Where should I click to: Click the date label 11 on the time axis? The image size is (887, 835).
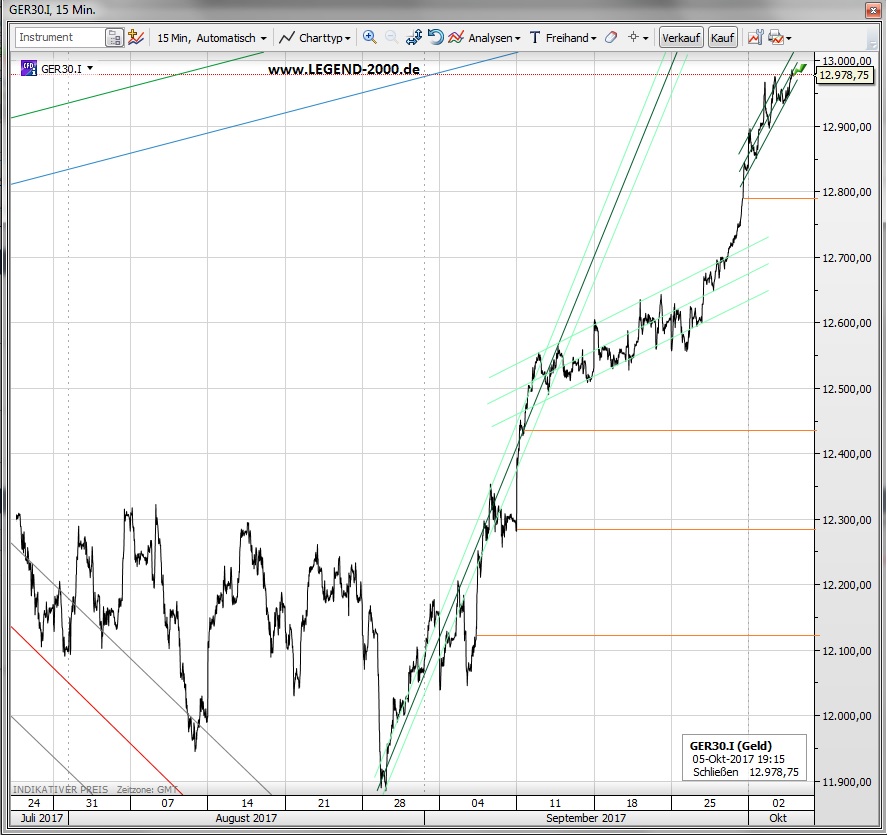(555, 803)
